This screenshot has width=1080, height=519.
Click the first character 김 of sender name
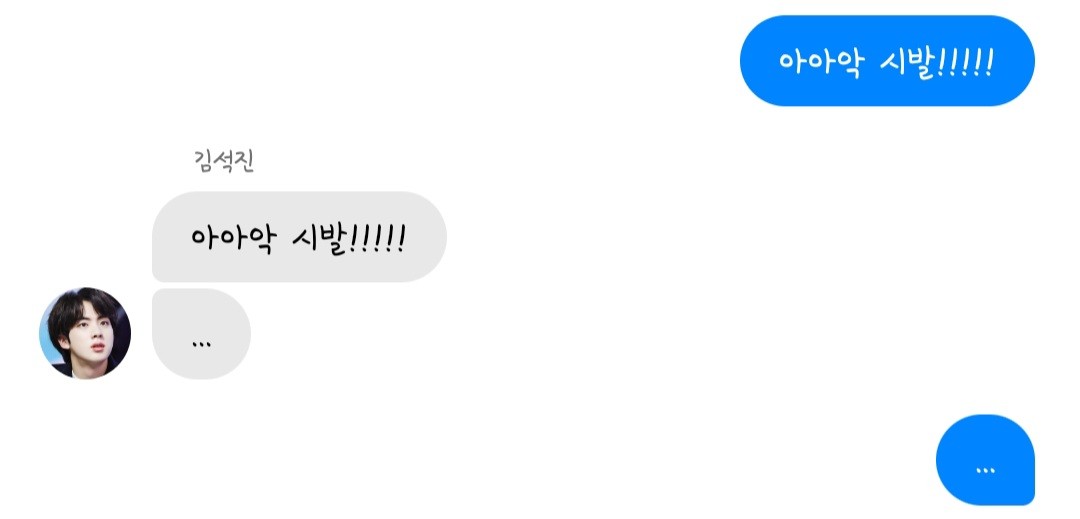pyautogui.click(x=204, y=161)
